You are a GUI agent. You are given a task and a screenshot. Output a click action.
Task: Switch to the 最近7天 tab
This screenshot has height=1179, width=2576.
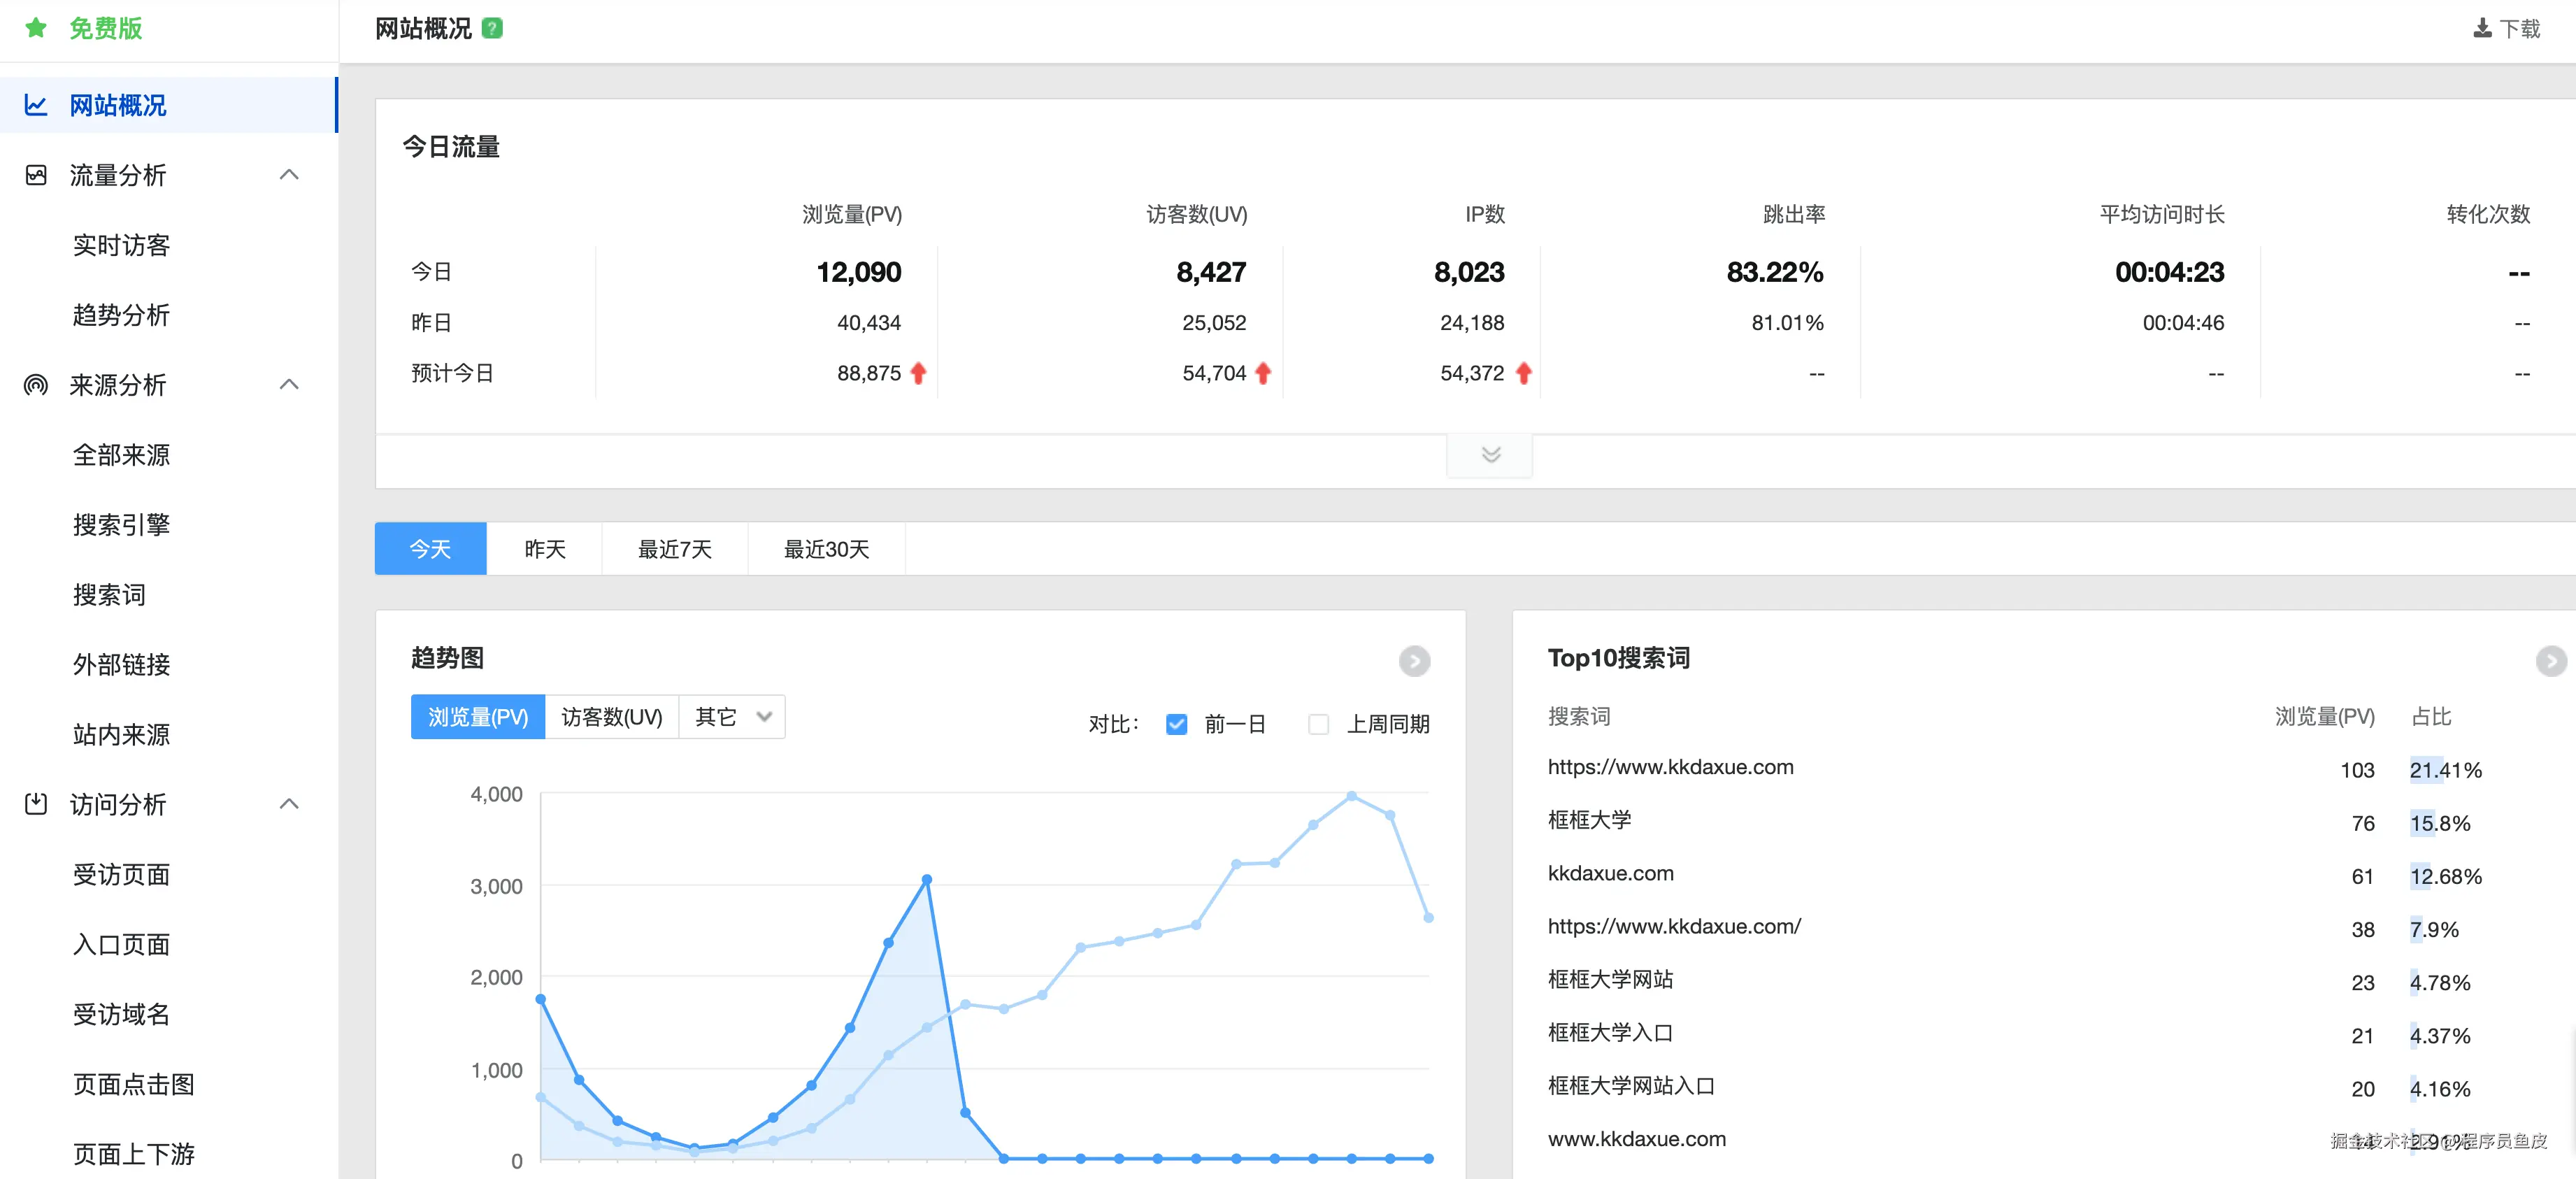(674, 549)
